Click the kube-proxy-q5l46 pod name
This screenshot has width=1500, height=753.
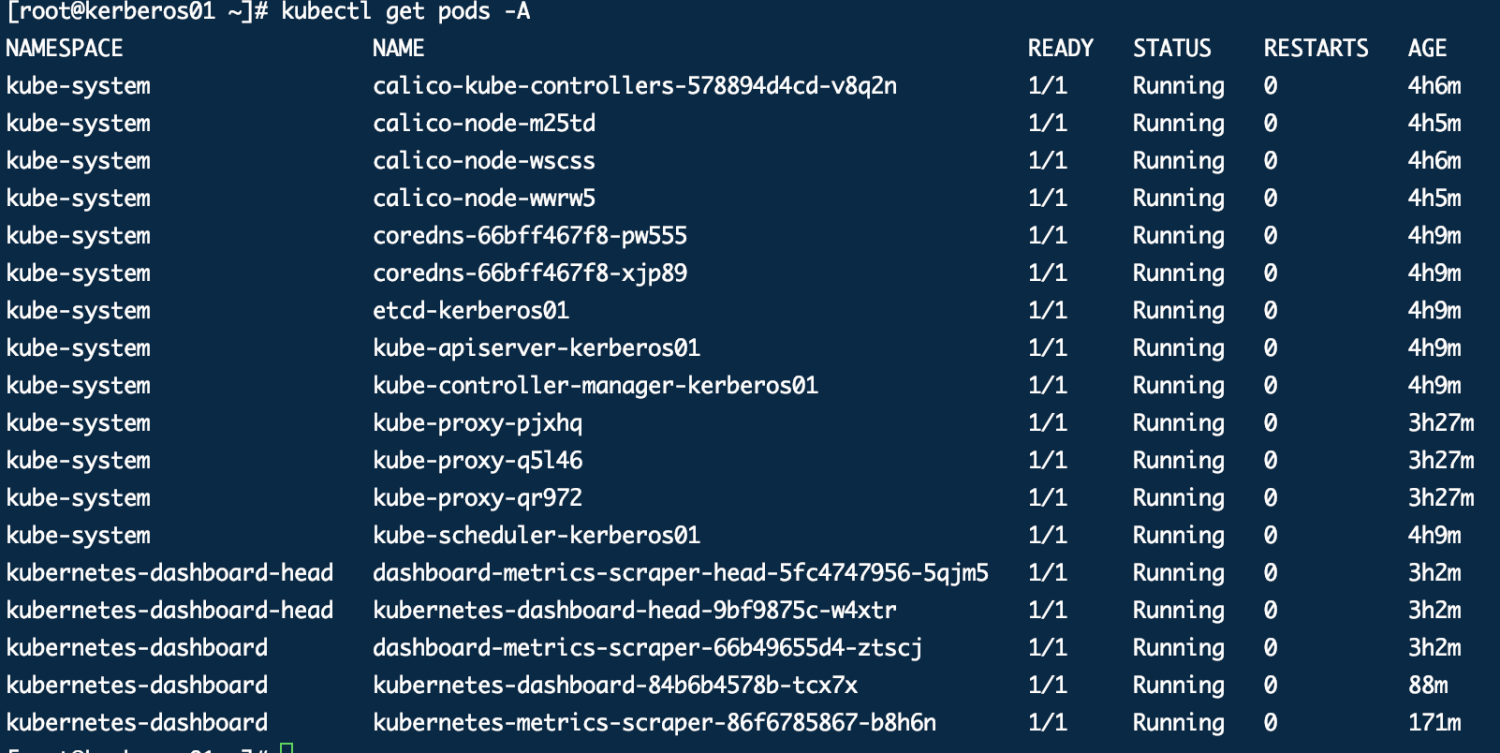click(477, 460)
